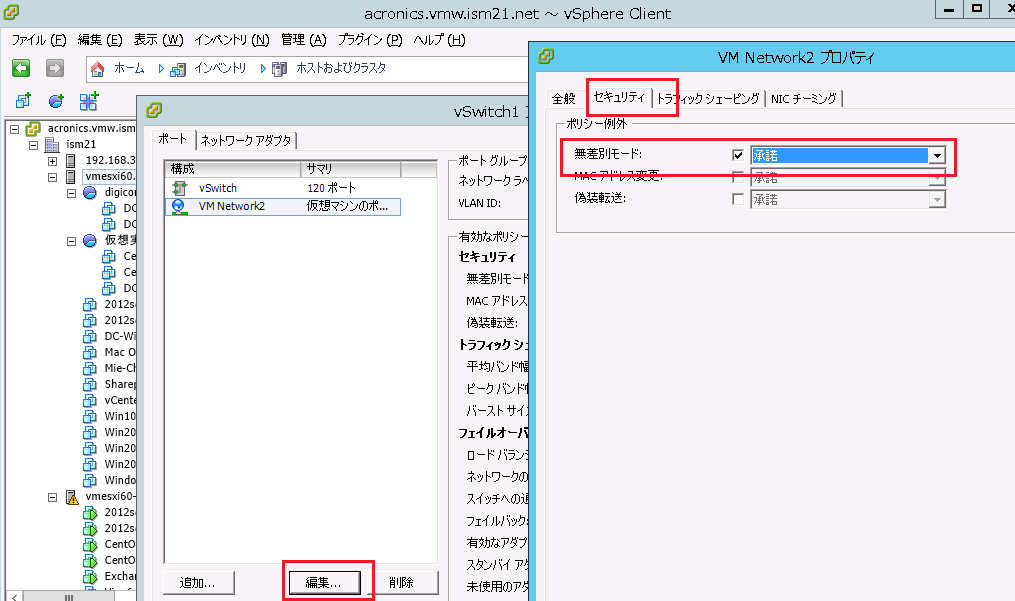The width and height of the screenshot is (1015, 601).
Task: Click the インベントリ breadcrumb icon
Action: (x=178, y=69)
